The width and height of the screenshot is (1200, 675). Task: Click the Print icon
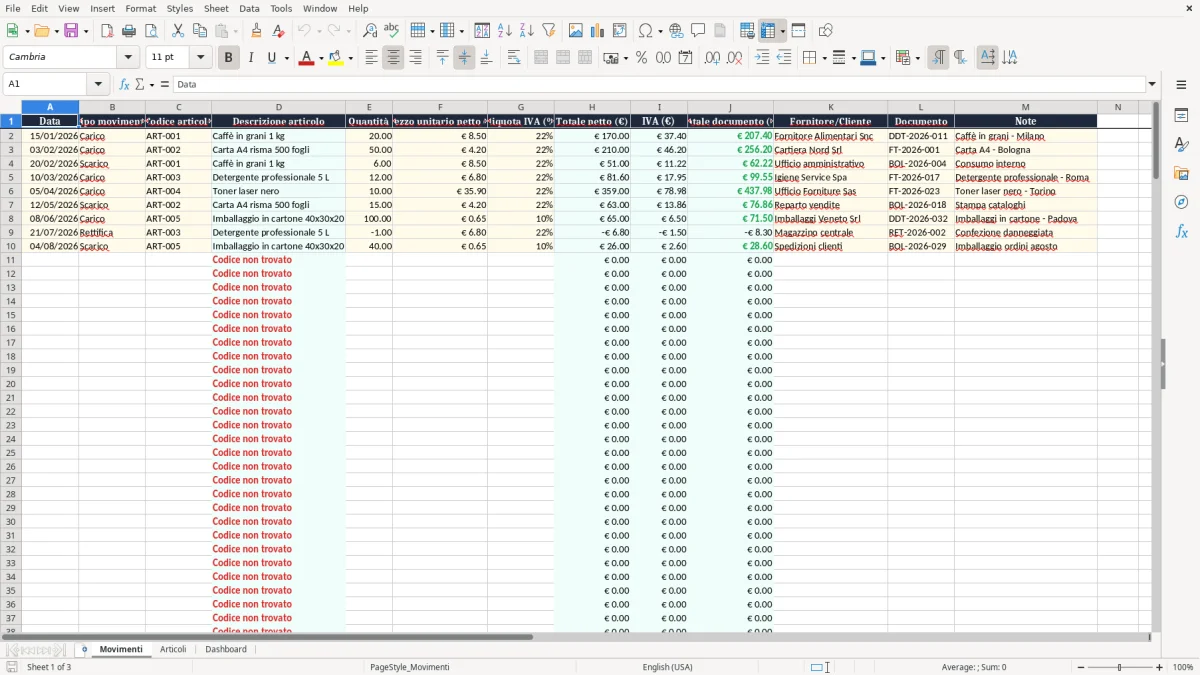129,31
